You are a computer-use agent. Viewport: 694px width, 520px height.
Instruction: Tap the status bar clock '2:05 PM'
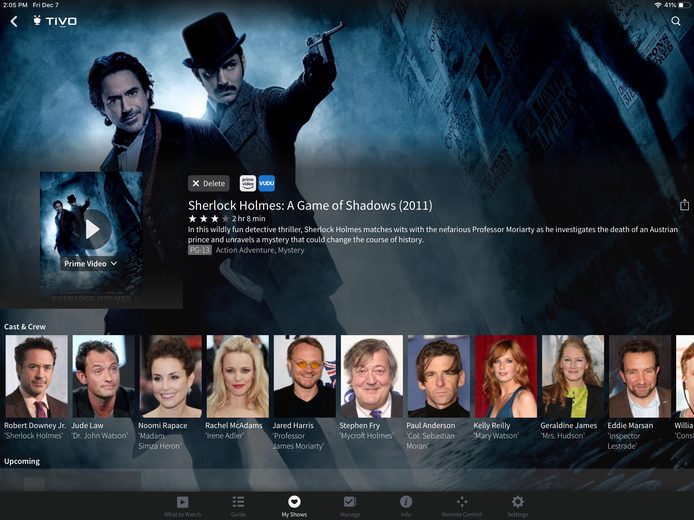pos(15,5)
